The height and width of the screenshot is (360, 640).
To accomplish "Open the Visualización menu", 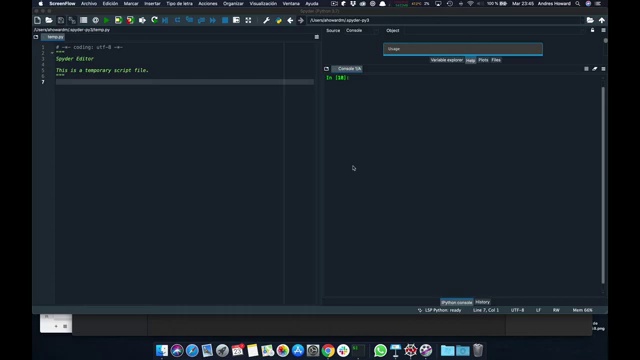I will point(263,3).
